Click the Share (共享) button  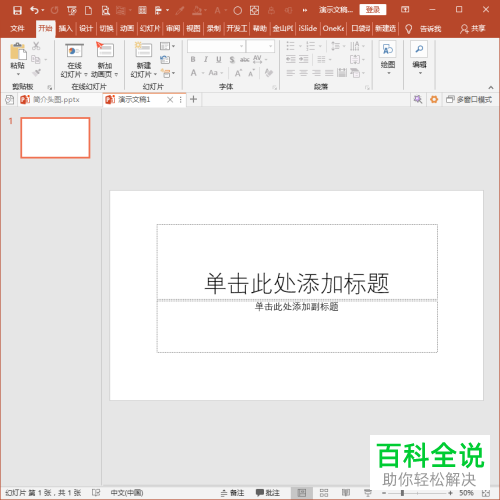pos(472,29)
